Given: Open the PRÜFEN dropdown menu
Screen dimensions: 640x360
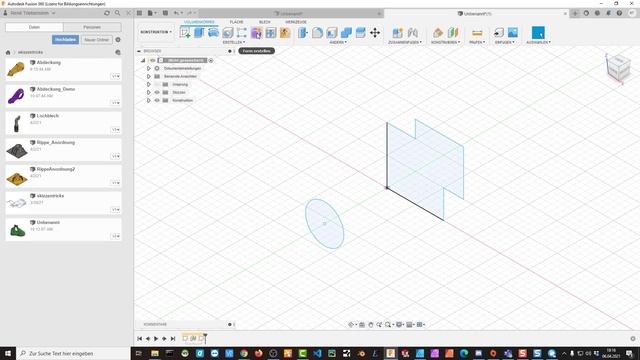Looking at the screenshot, I should 477,42.
